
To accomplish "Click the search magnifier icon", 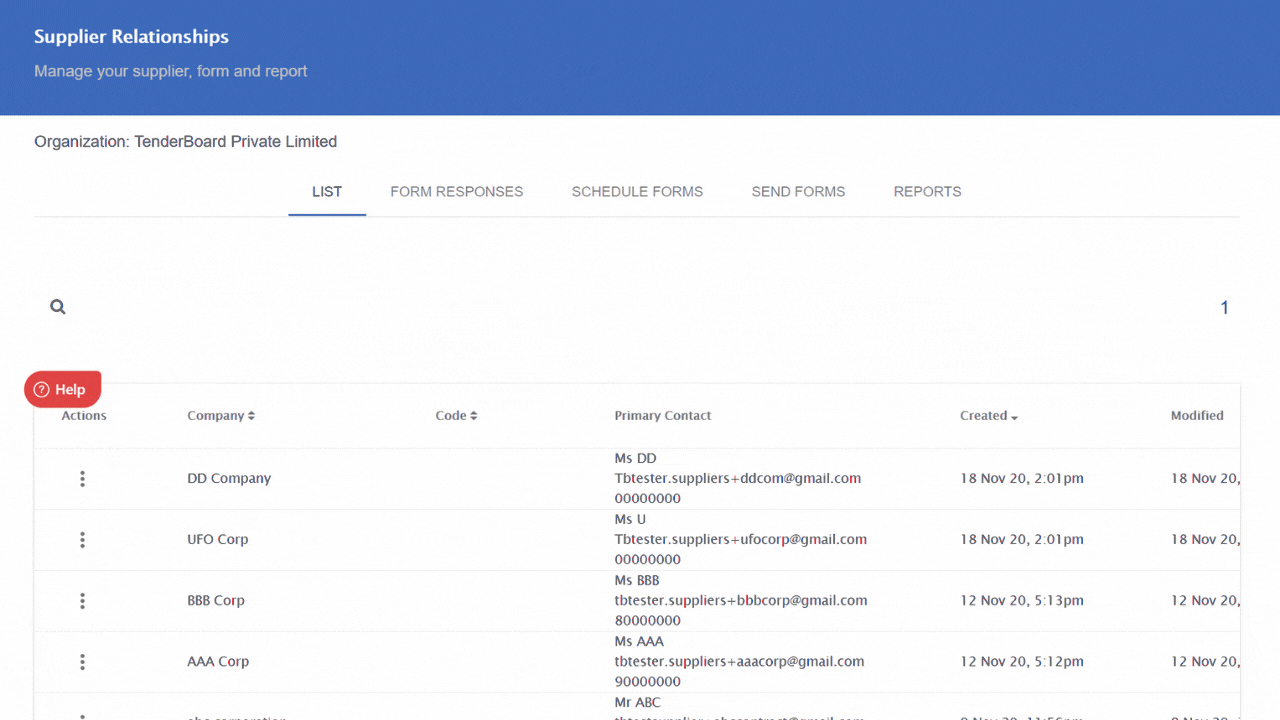I will point(58,307).
